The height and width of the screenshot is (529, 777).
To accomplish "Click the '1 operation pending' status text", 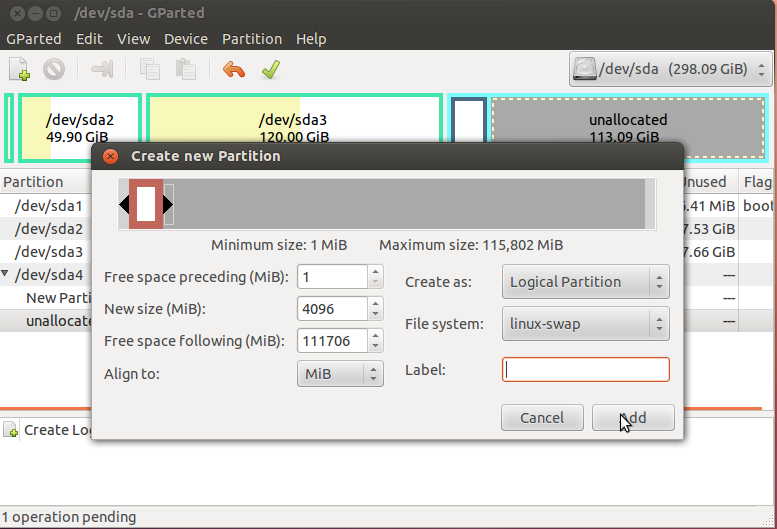I will [69, 517].
